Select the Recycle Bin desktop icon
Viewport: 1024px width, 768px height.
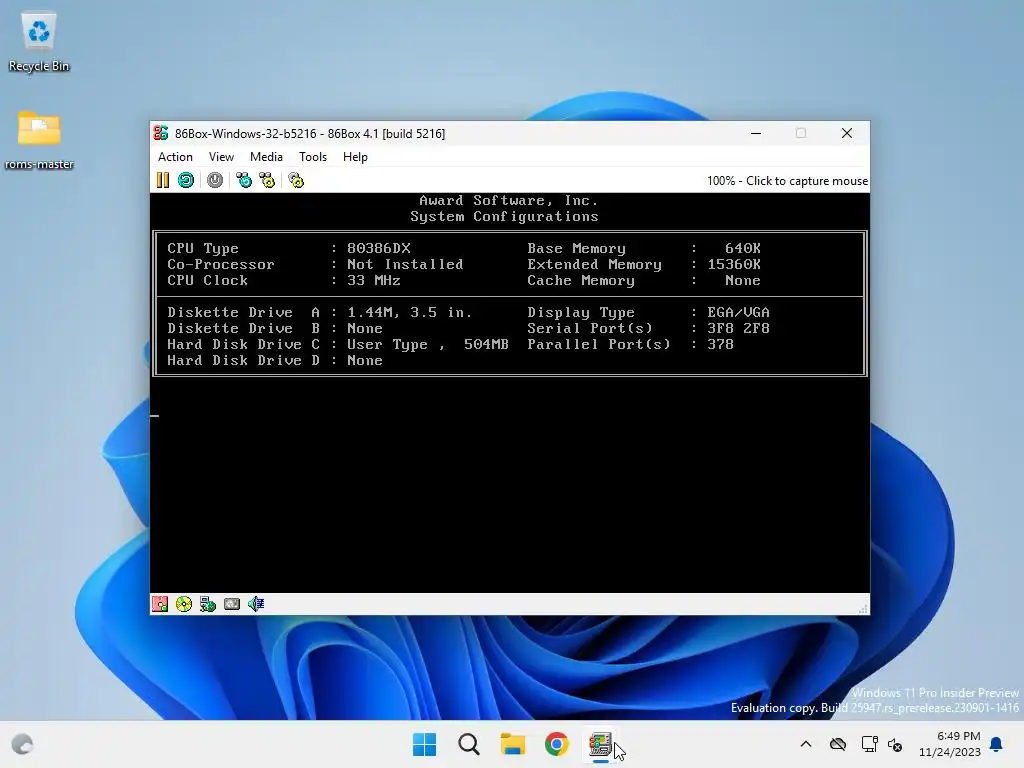tap(39, 42)
